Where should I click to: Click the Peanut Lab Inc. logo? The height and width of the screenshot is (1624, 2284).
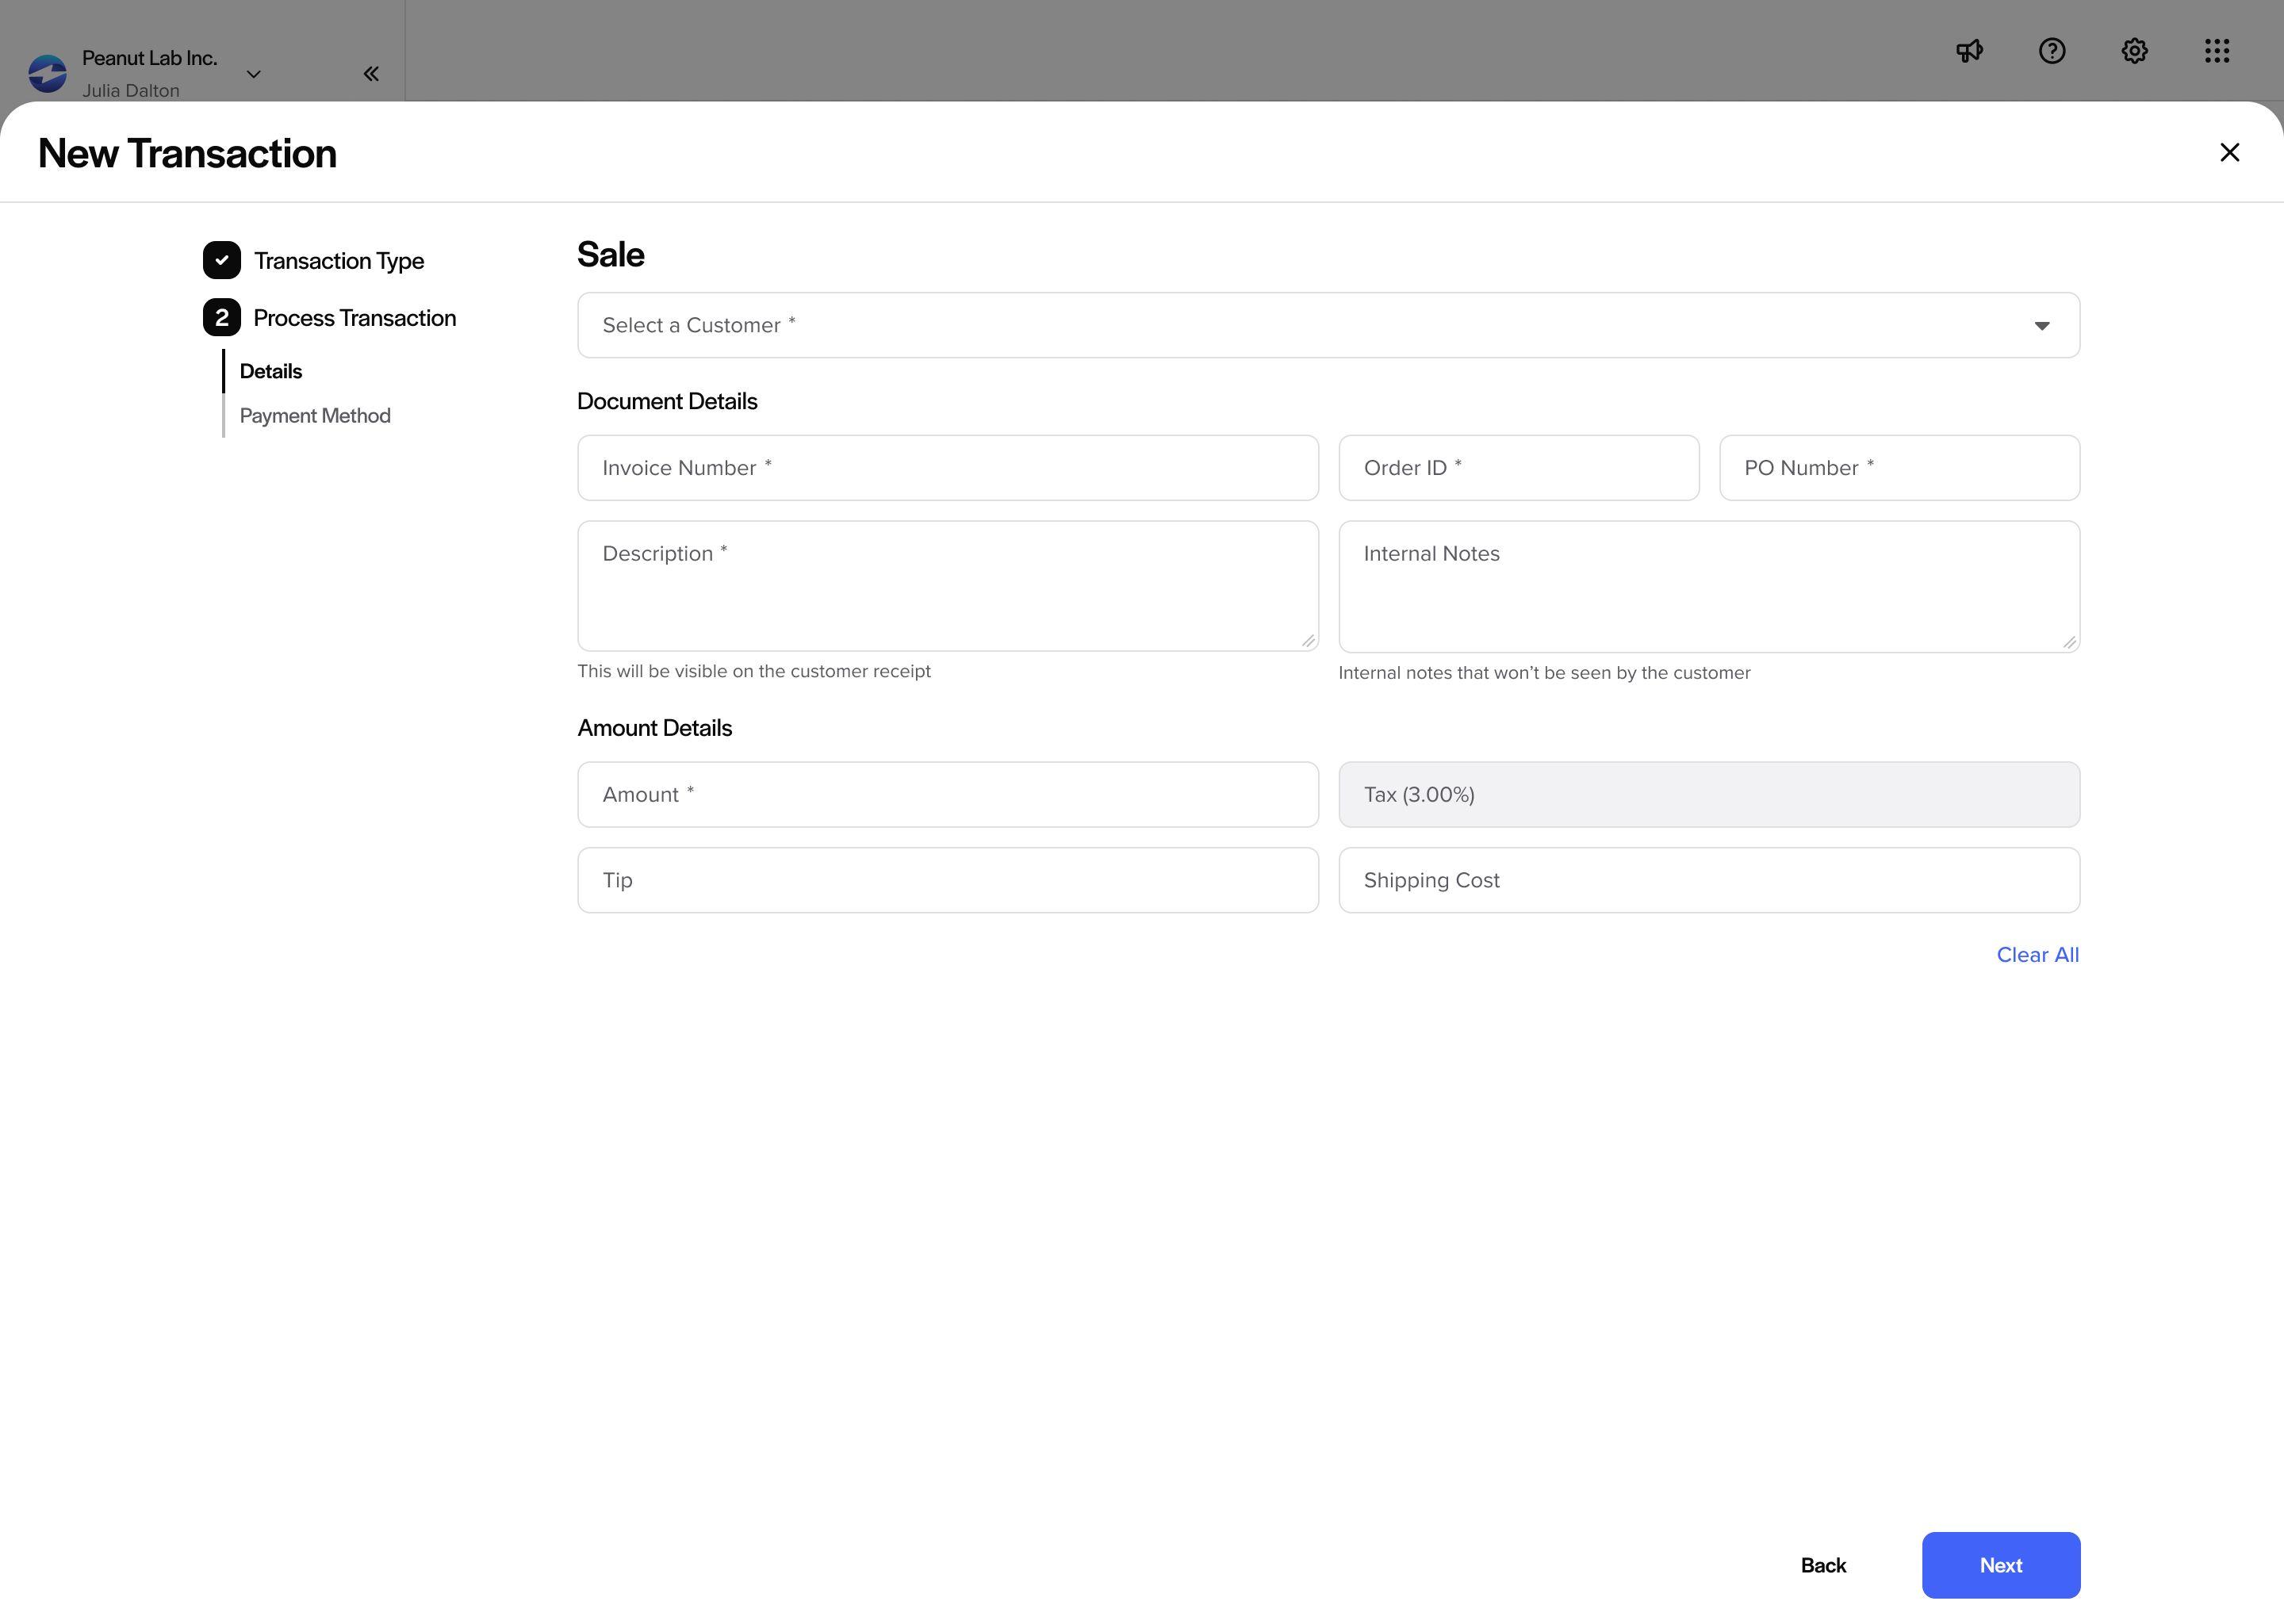click(x=48, y=73)
